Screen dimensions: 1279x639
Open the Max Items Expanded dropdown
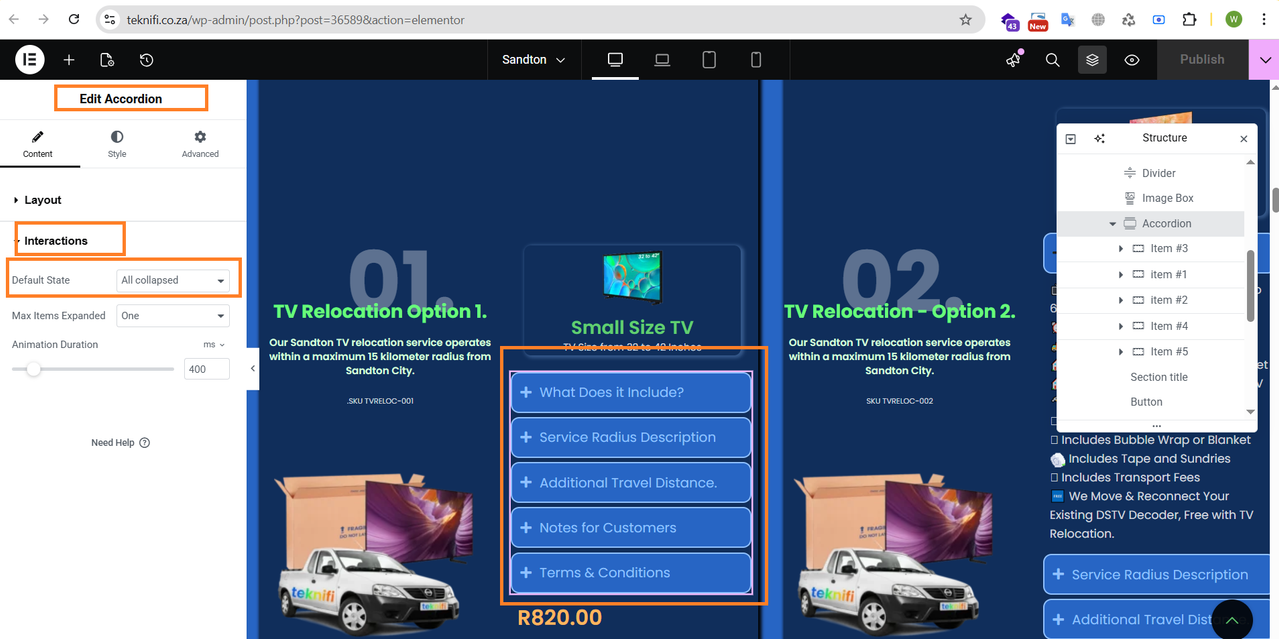click(173, 316)
